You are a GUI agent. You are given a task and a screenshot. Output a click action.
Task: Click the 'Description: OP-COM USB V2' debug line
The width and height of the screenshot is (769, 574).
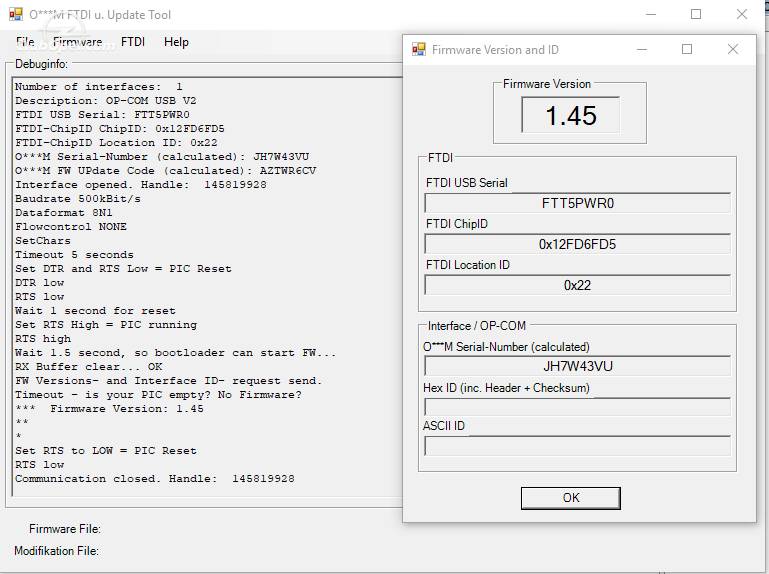[105, 101]
